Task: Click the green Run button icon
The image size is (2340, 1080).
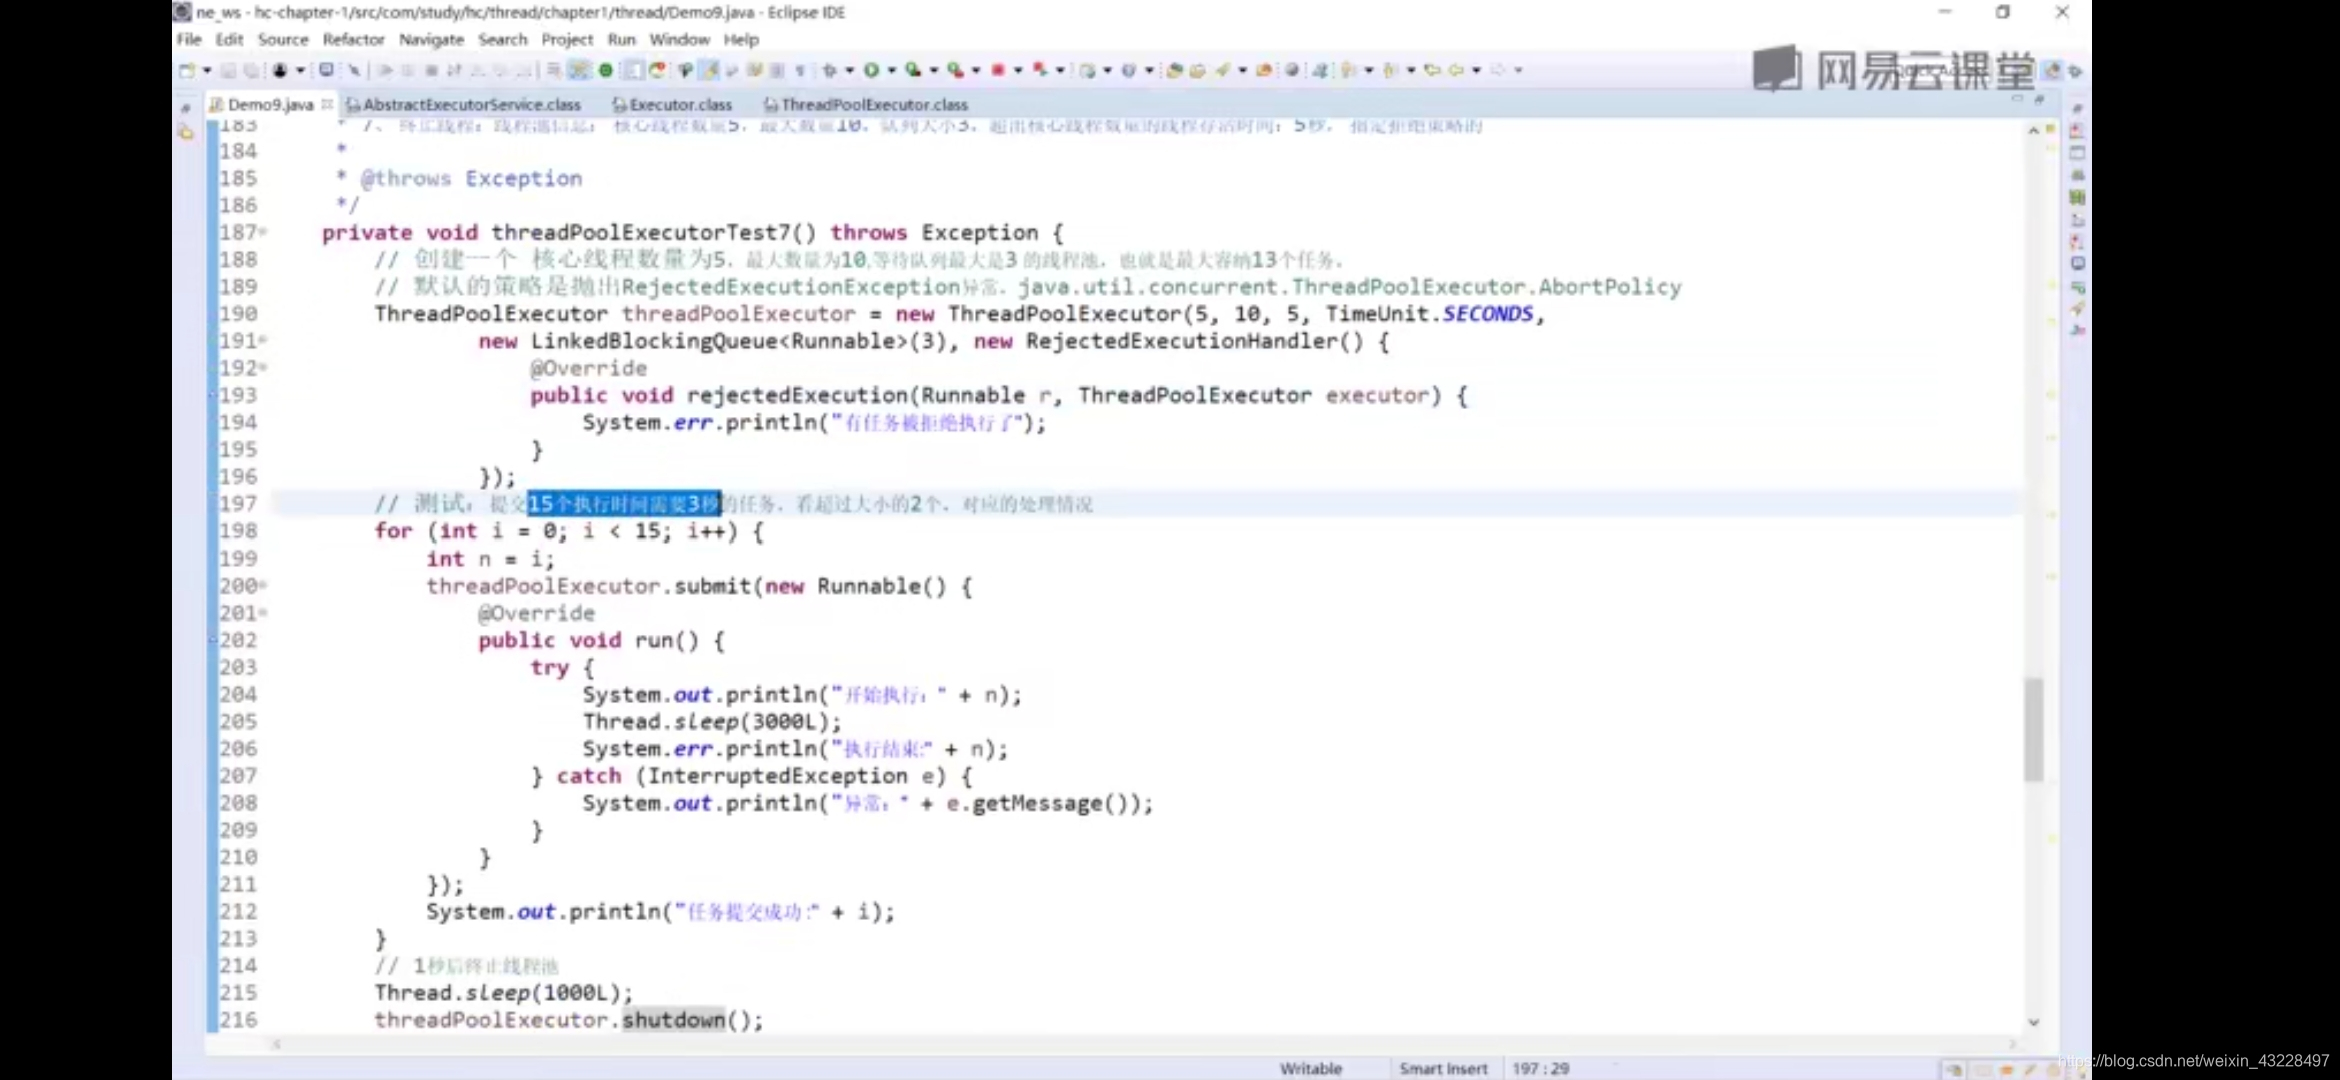Action: pyautogui.click(x=872, y=70)
